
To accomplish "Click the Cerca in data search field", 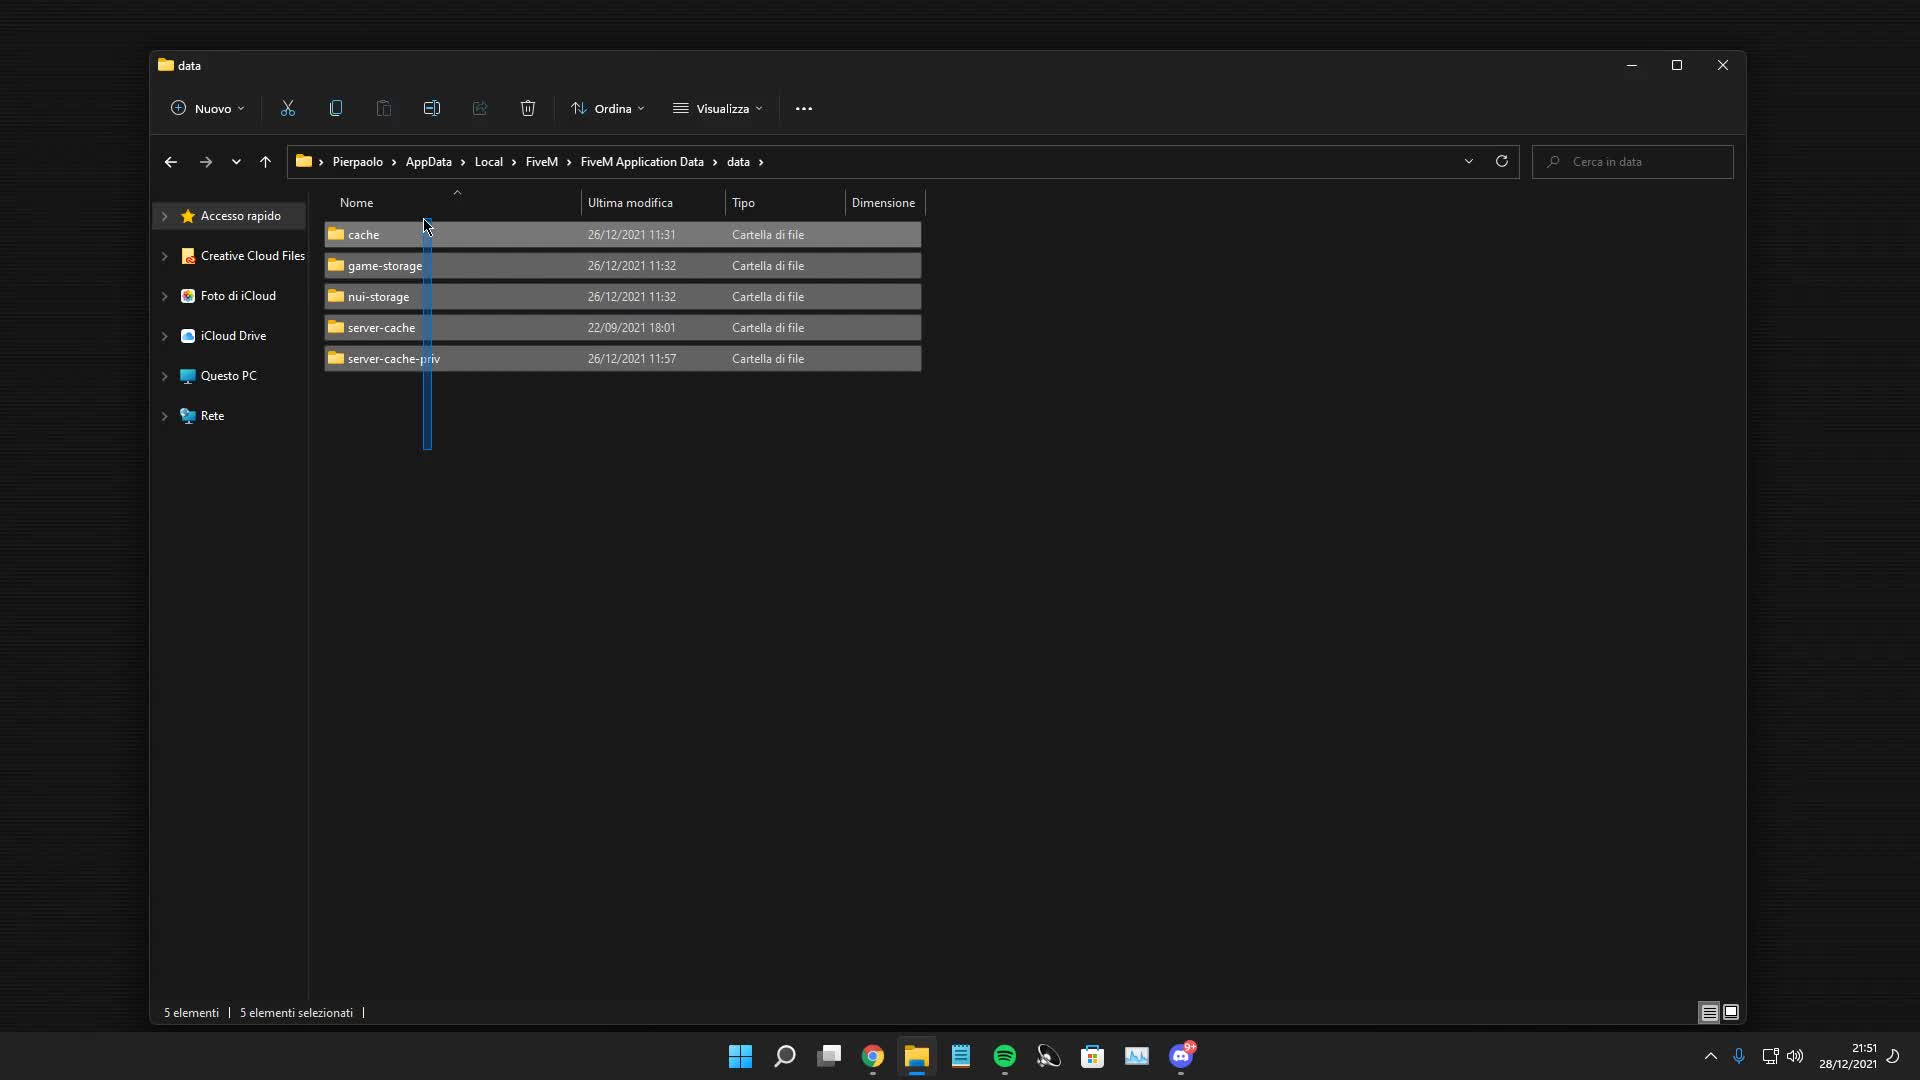I will click(x=1634, y=161).
